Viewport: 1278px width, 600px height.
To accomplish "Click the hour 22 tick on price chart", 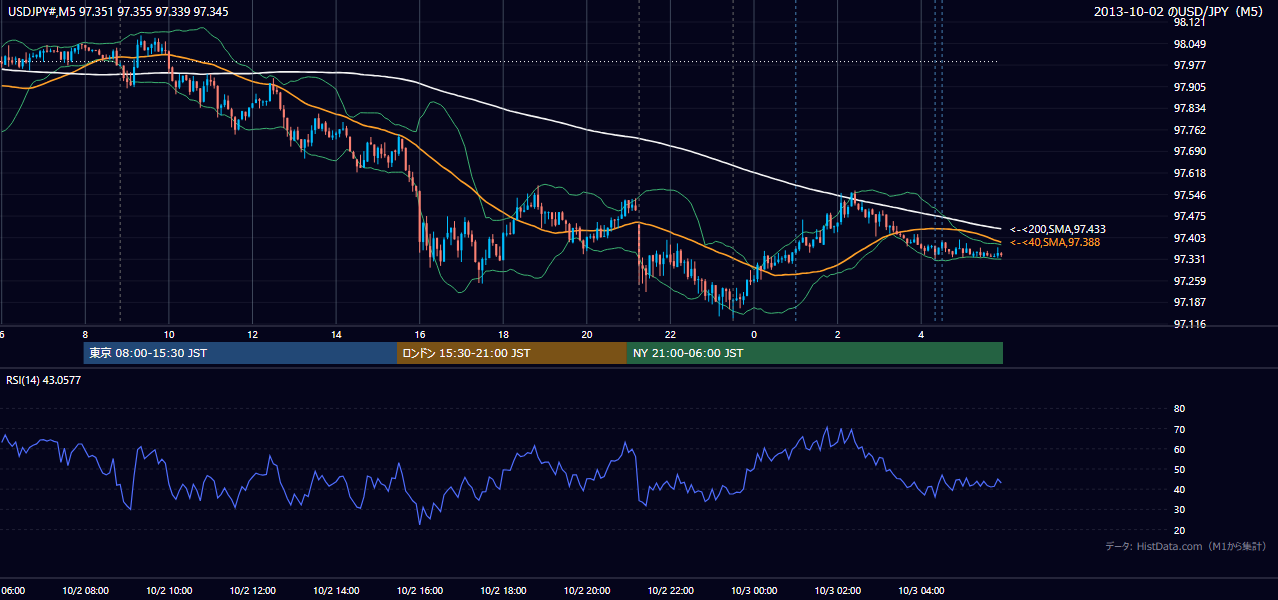I will [x=670, y=335].
